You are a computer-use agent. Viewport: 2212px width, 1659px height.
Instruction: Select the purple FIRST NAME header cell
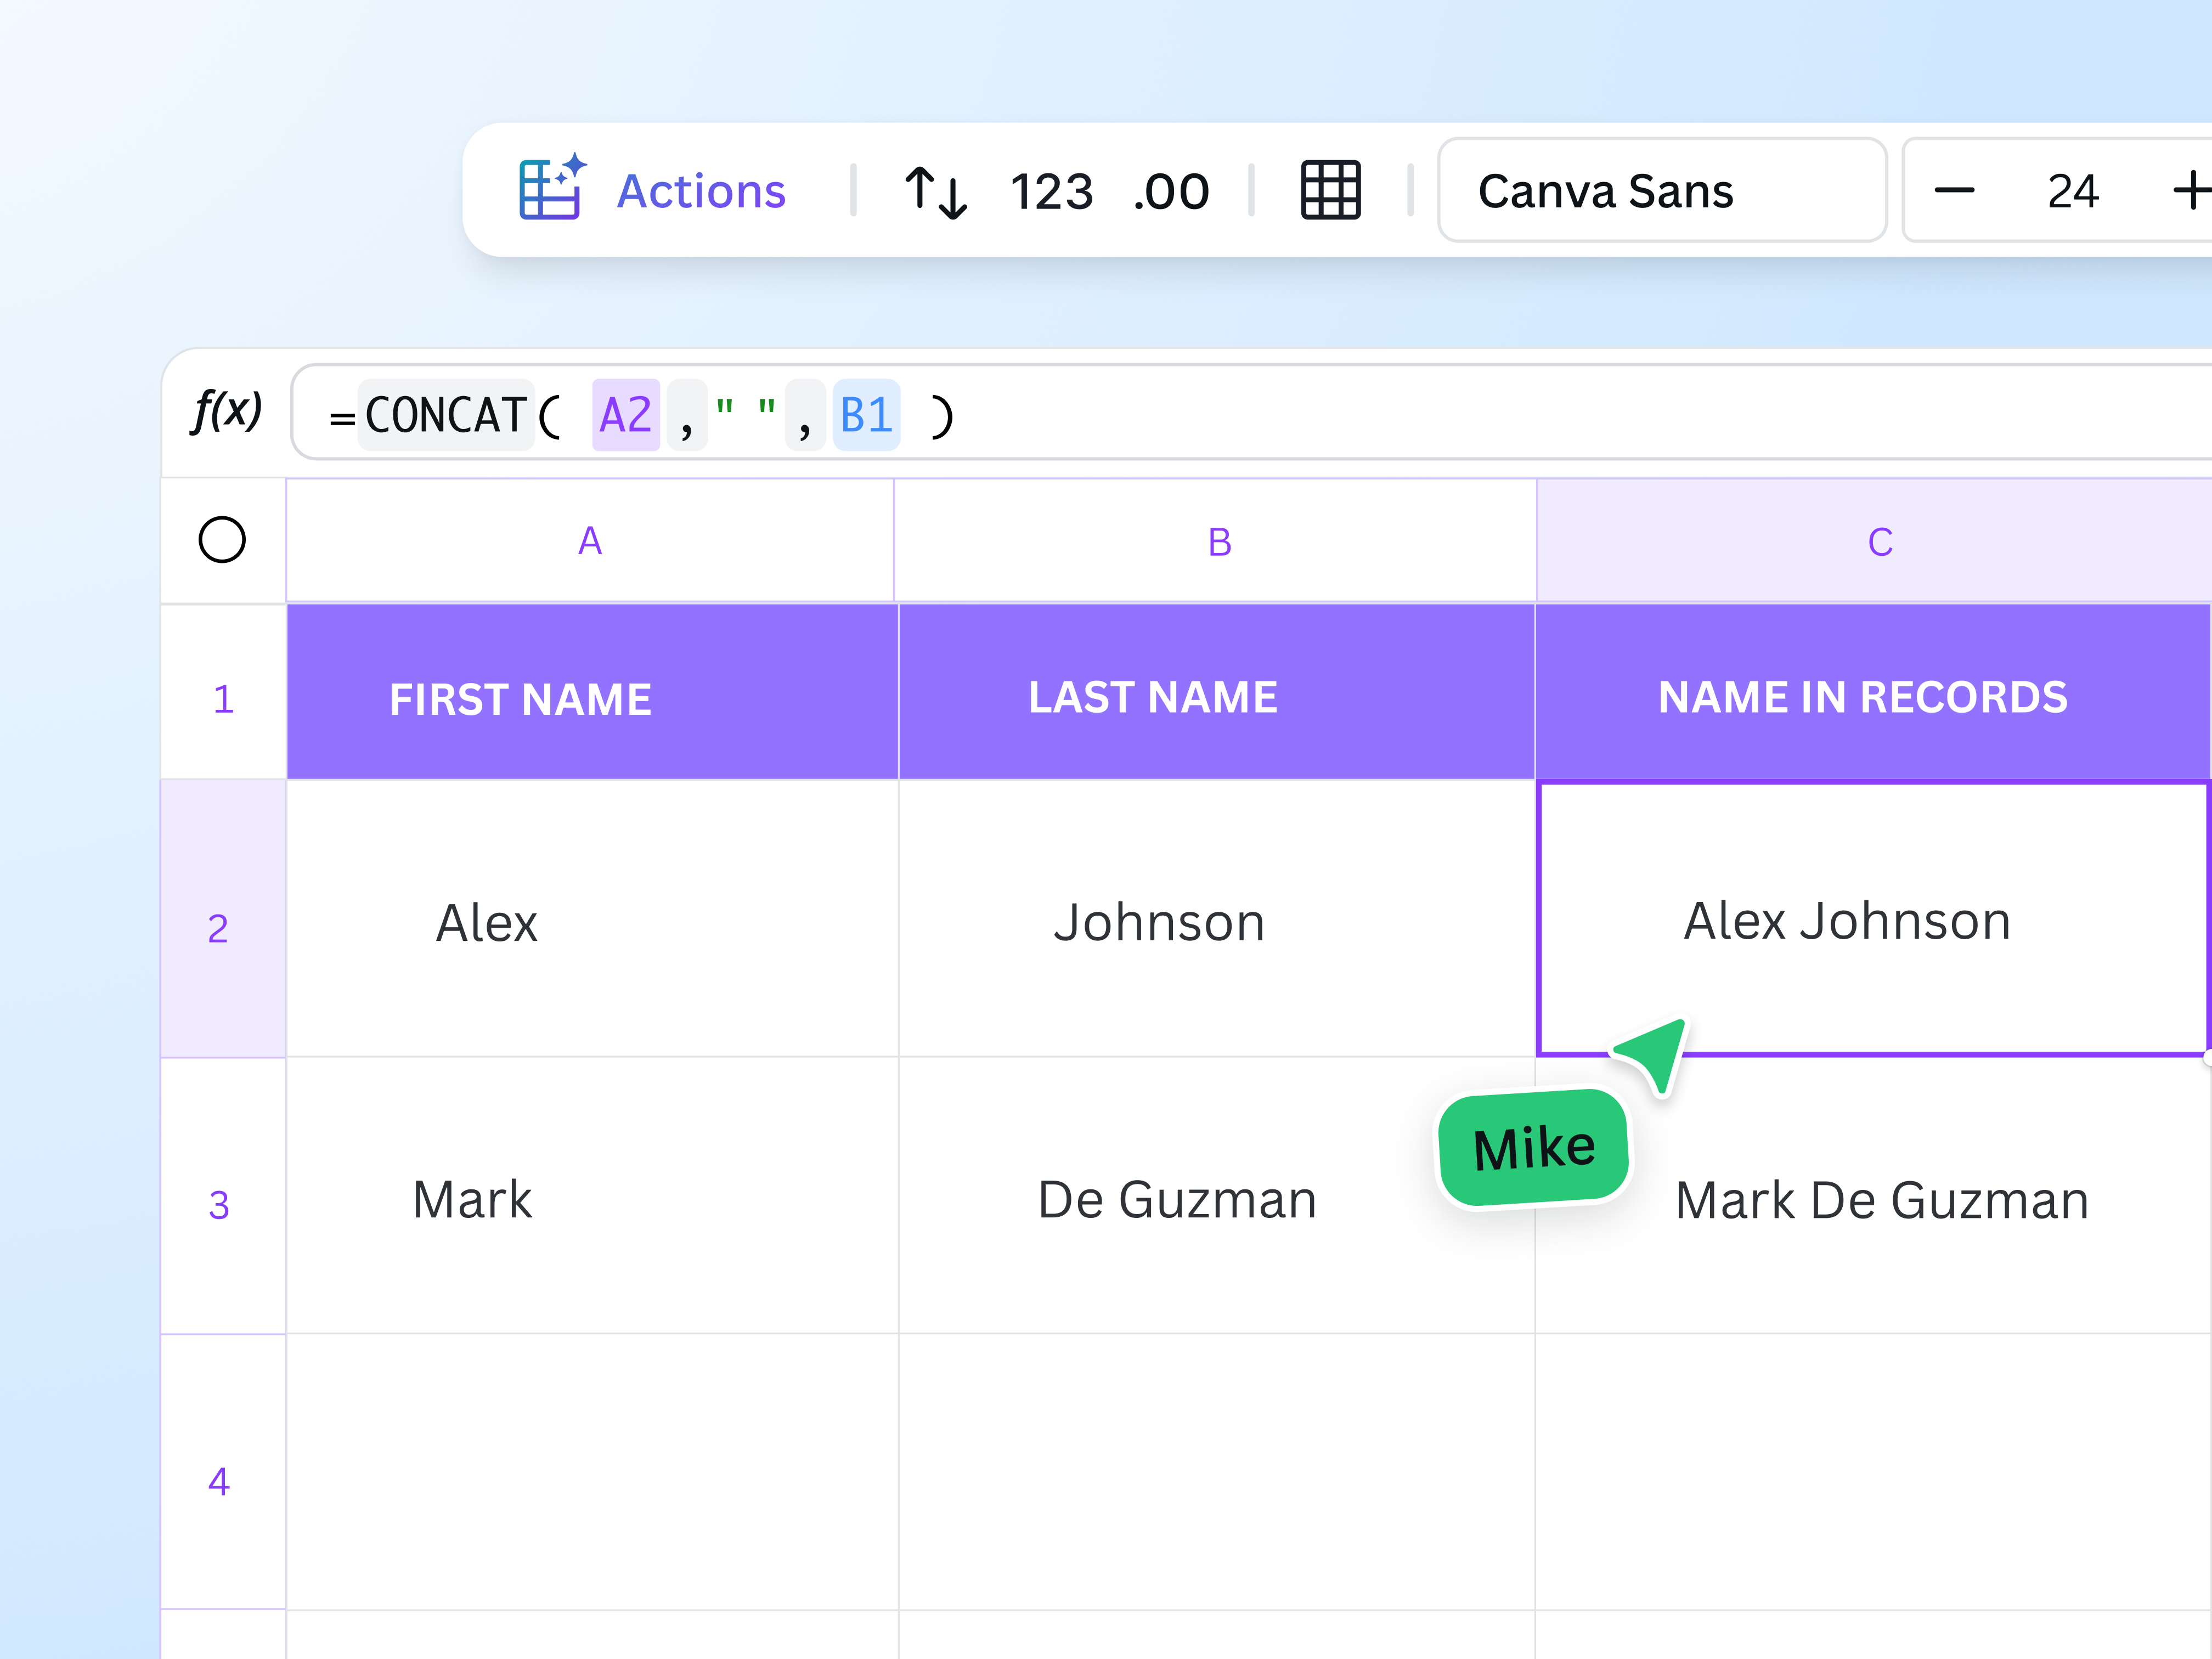pyautogui.click(x=592, y=692)
